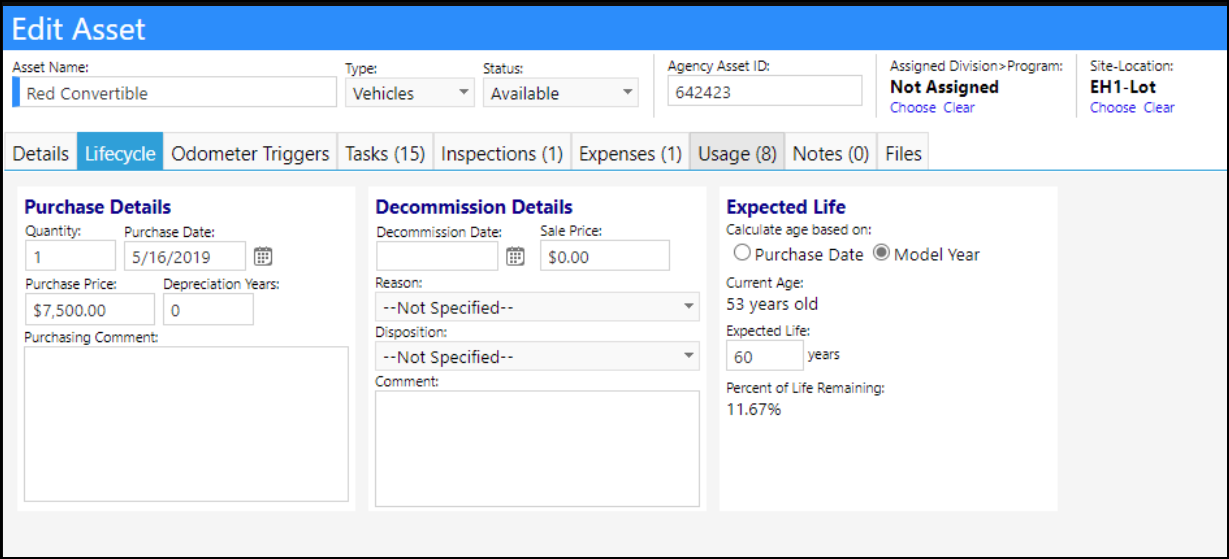
Task: Edit the Sale Price field
Action: pyautogui.click(x=605, y=256)
